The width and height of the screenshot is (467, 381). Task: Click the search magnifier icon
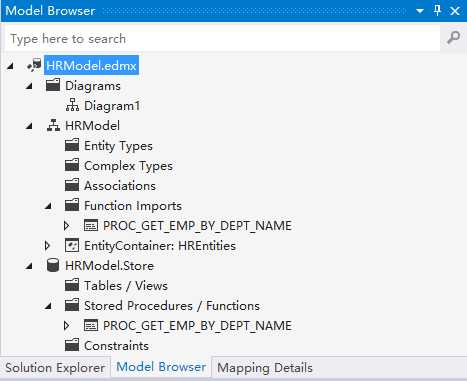453,38
